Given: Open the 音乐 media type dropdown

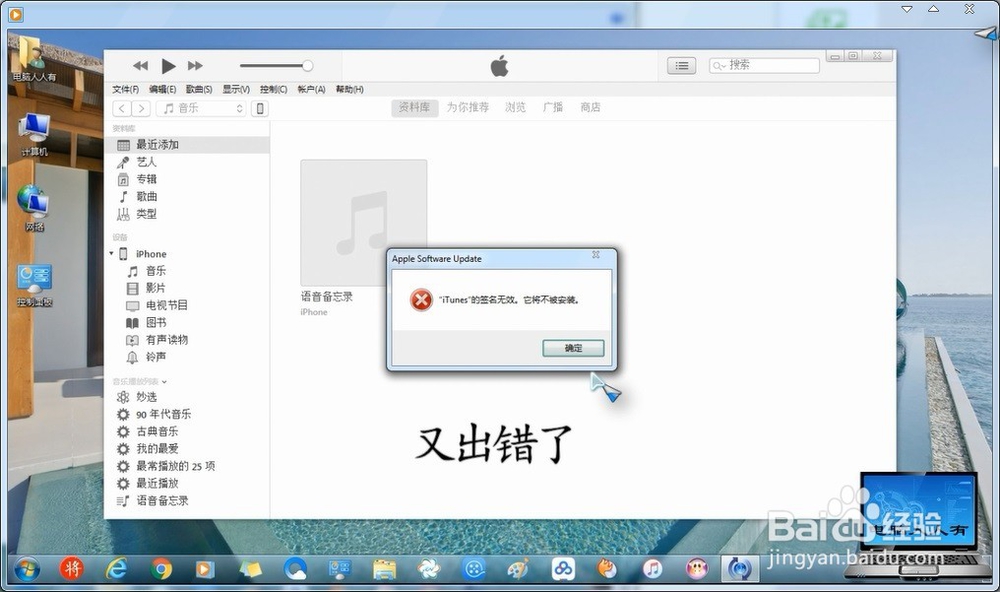Looking at the screenshot, I should tap(201, 108).
